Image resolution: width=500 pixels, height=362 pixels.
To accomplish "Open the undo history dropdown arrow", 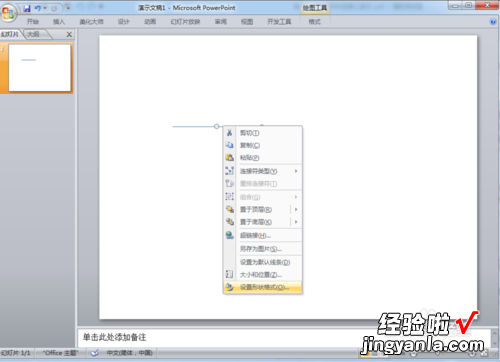I will point(45,8).
